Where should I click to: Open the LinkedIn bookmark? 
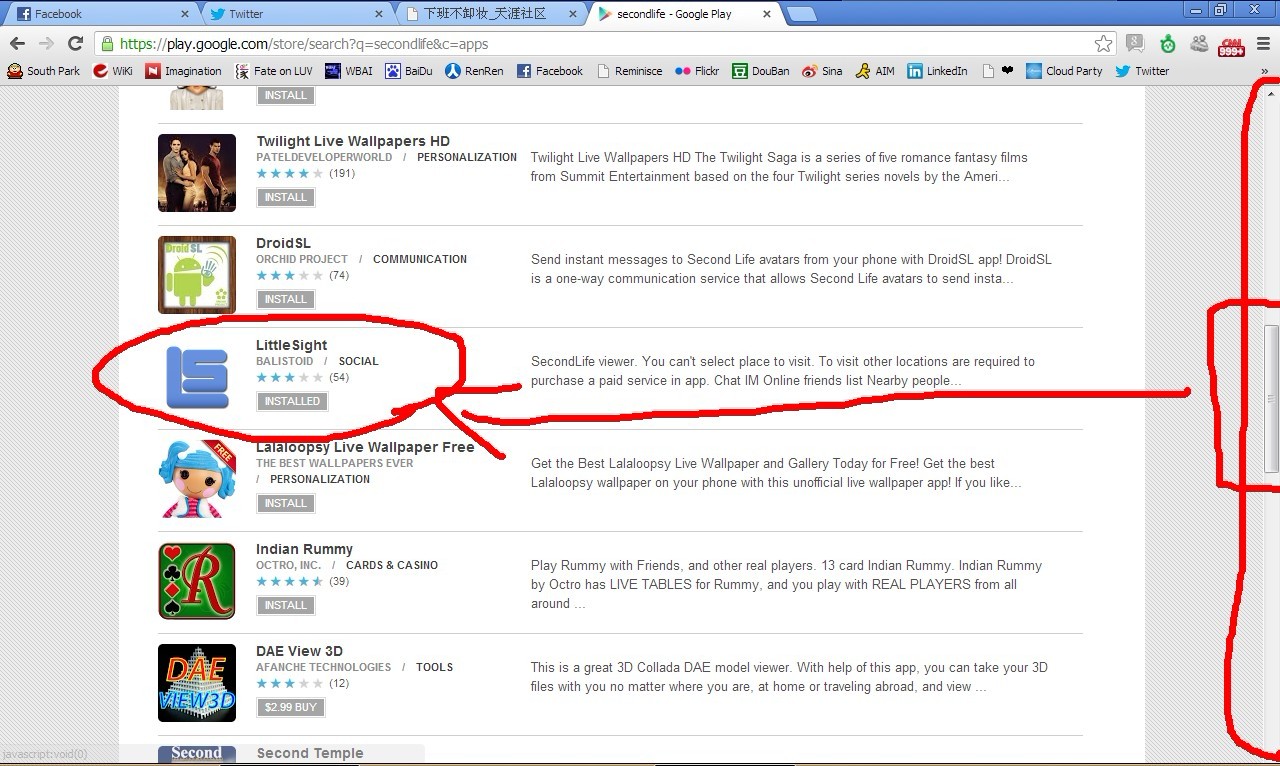(x=937, y=71)
